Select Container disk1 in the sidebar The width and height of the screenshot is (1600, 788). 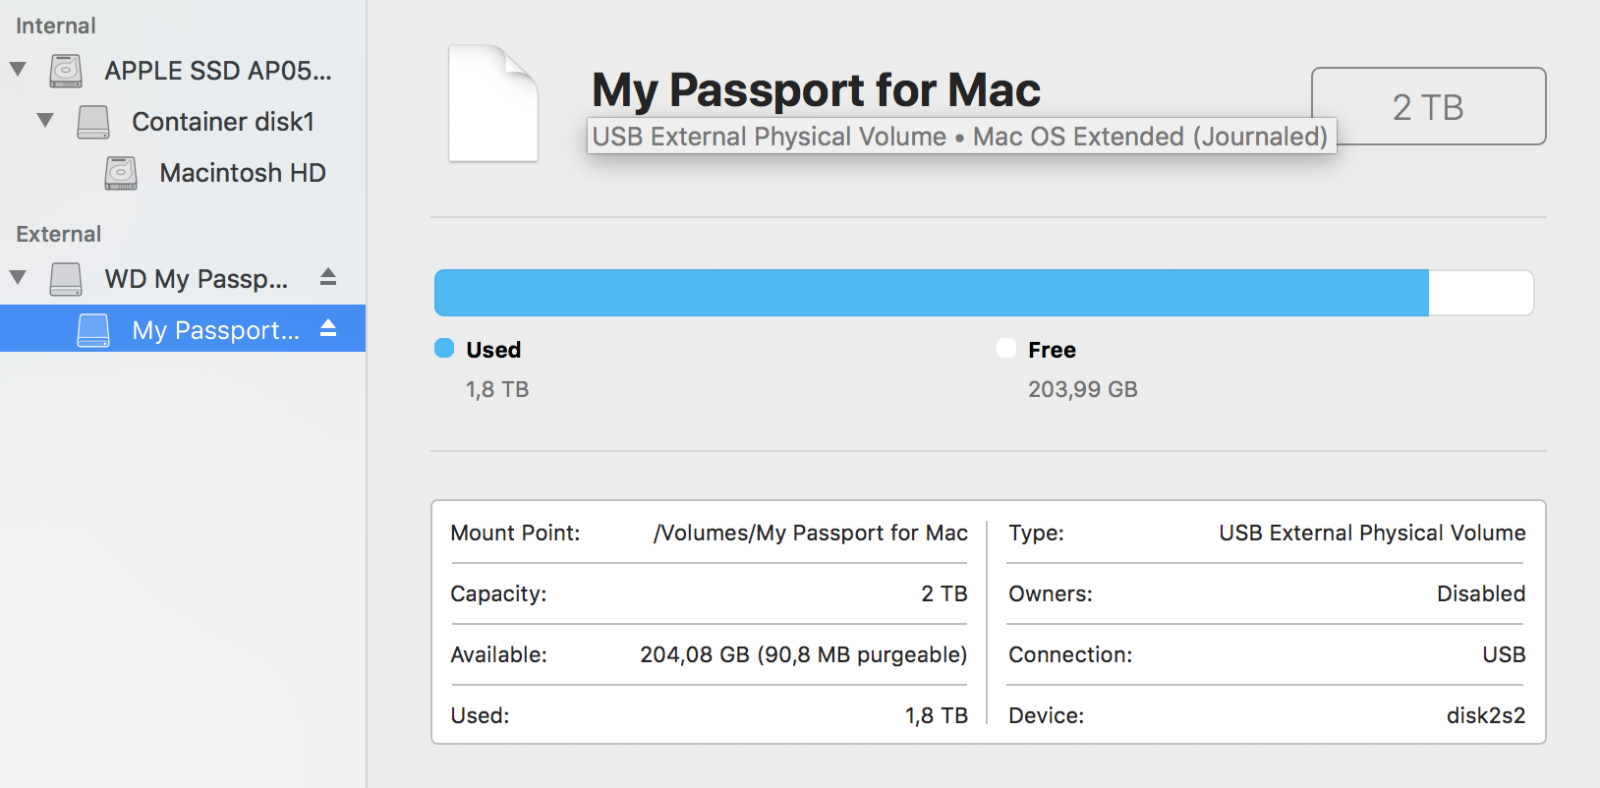(x=223, y=122)
